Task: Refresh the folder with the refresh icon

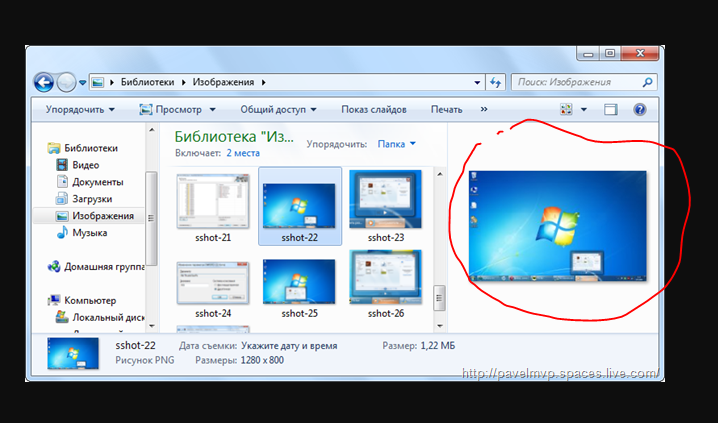Action: click(x=495, y=82)
